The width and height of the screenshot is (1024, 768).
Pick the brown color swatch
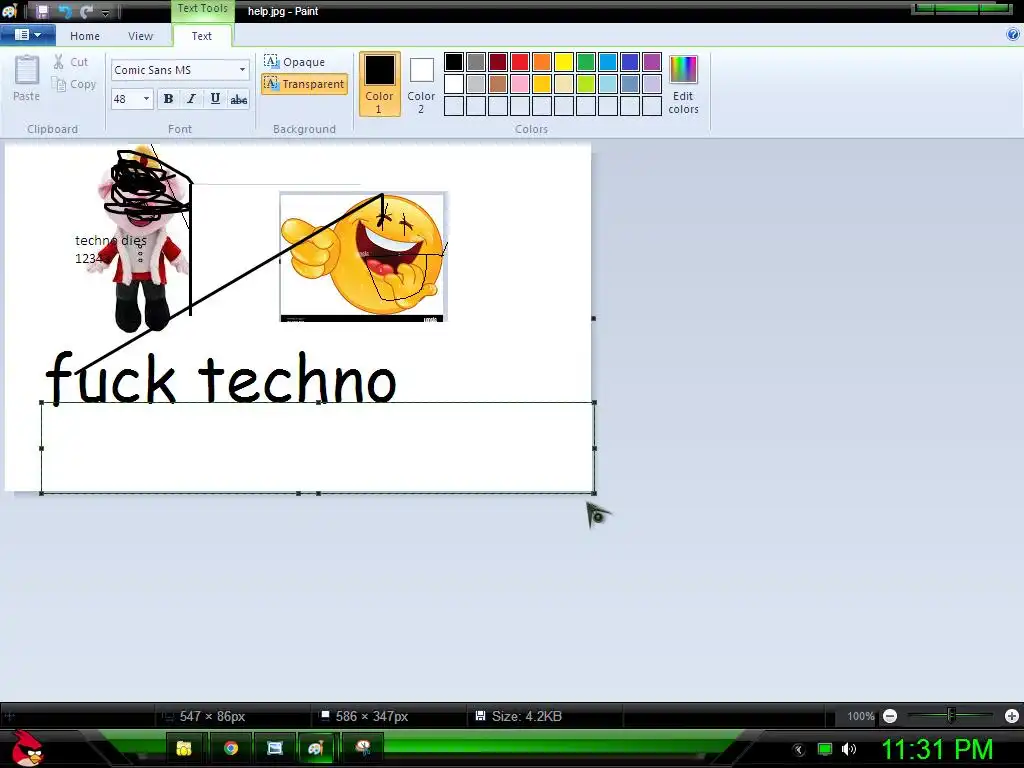[498, 84]
